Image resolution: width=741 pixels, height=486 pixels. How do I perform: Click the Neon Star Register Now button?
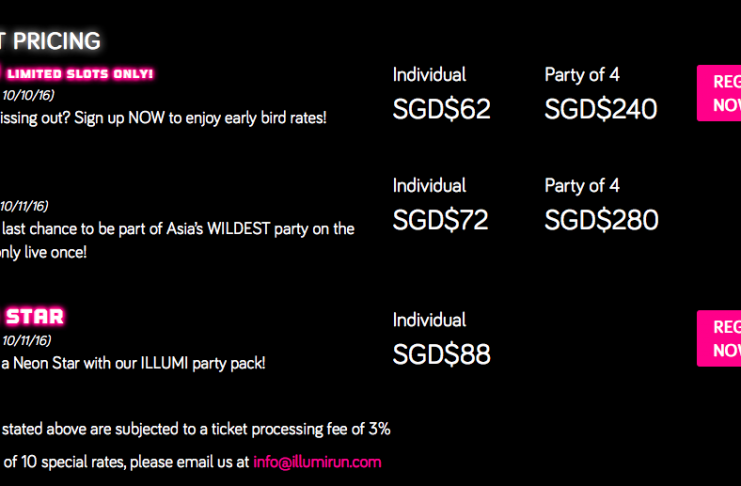(x=719, y=338)
